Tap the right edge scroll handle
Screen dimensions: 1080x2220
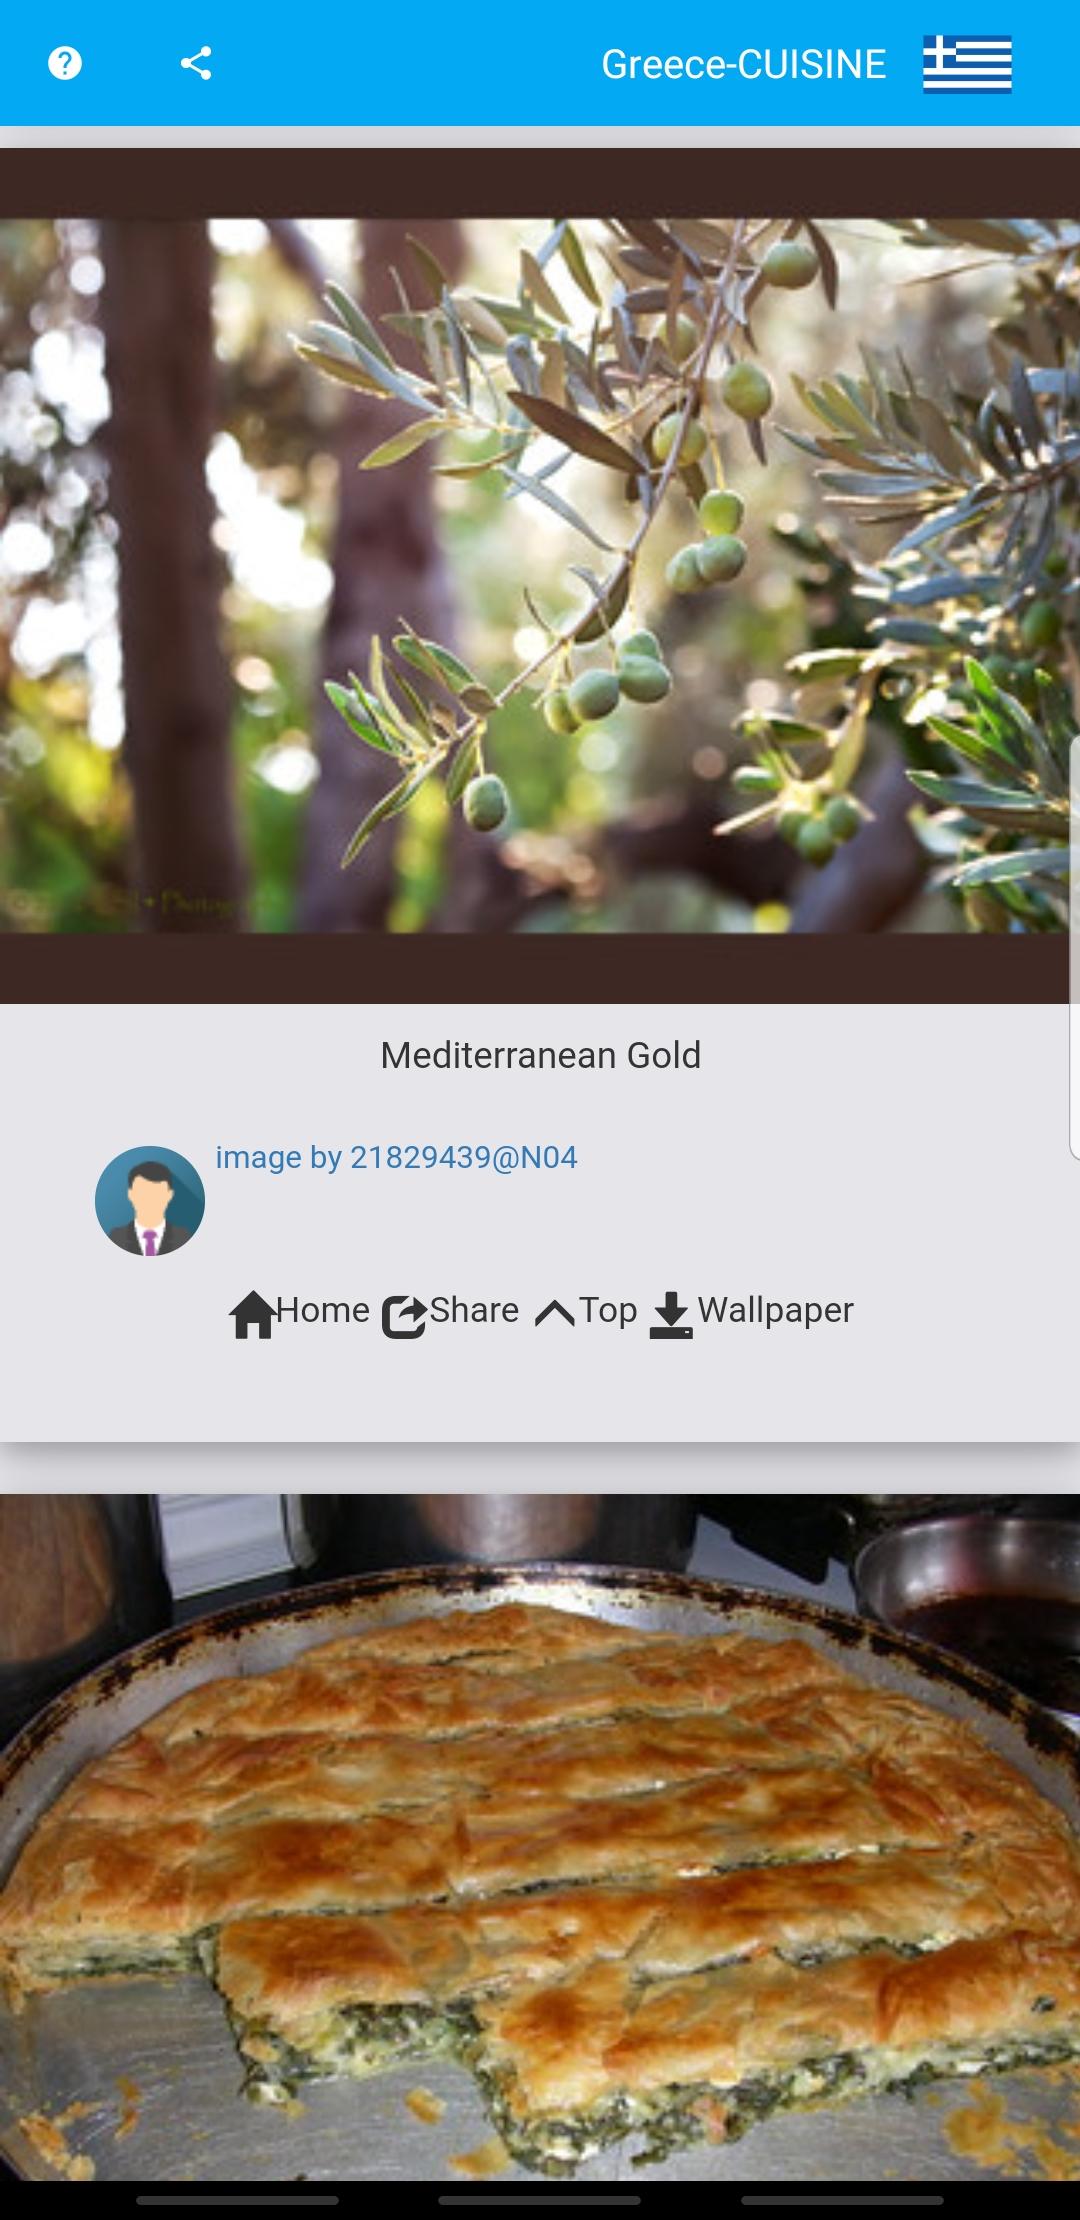[1074, 946]
